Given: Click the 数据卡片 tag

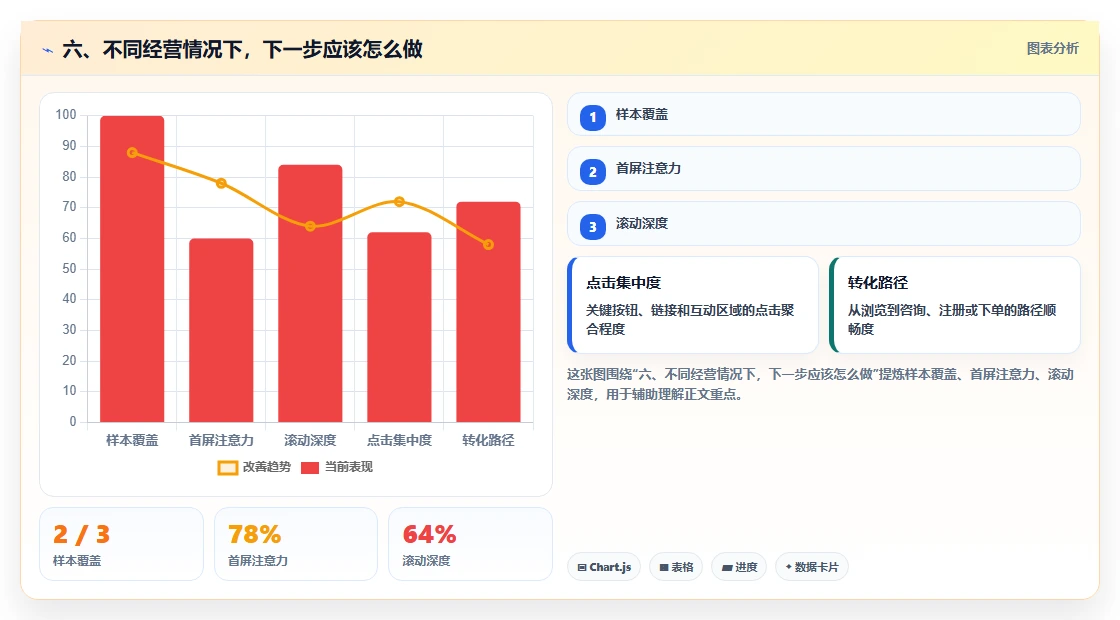Looking at the screenshot, I should [x=811, y=567].
